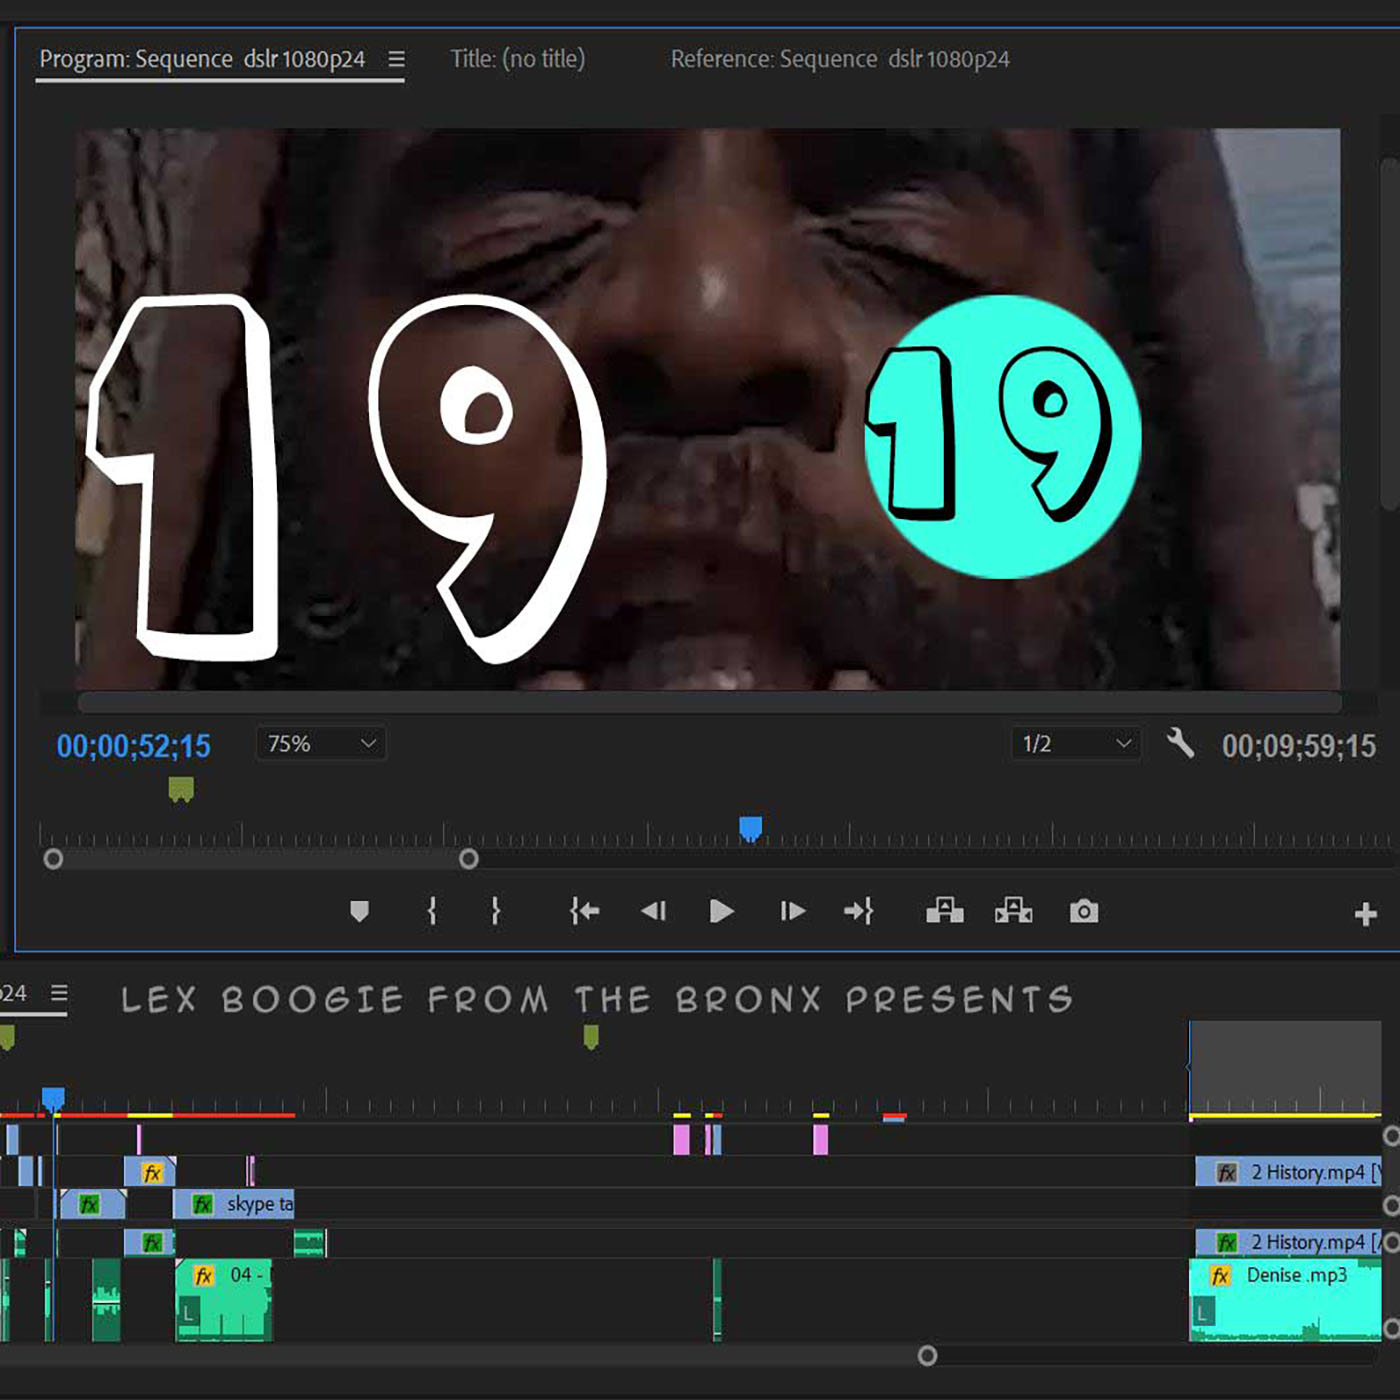Screen dimensions: 1400x1400
Task: Open the 1/2 playback resolution dropdown
Action: pyautogui.click(x=1075, y=744)
